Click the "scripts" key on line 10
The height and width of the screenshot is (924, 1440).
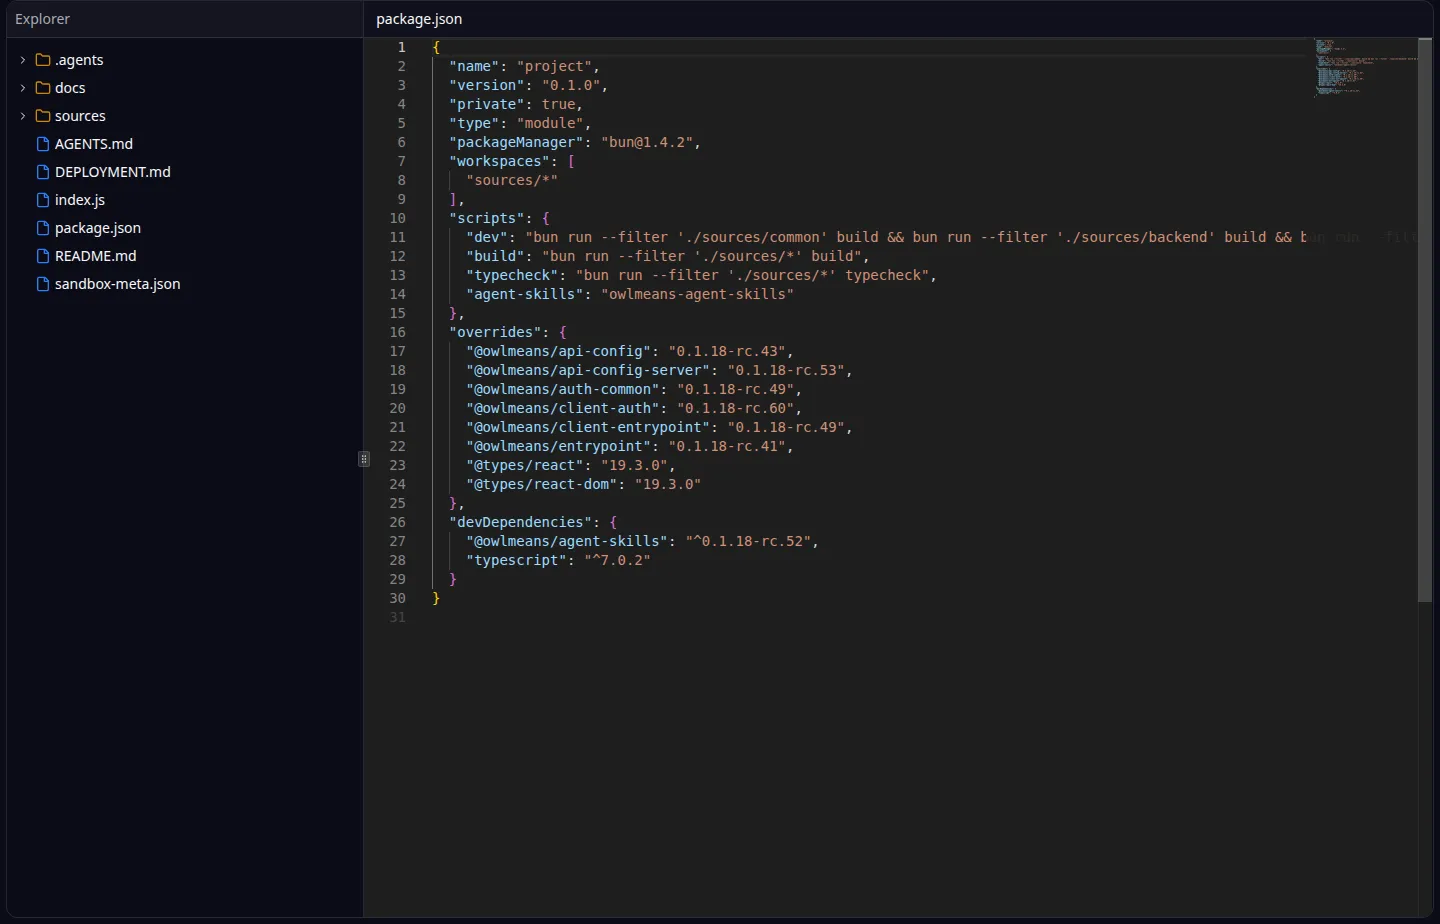pyautogui.click(x=487, y=218)
